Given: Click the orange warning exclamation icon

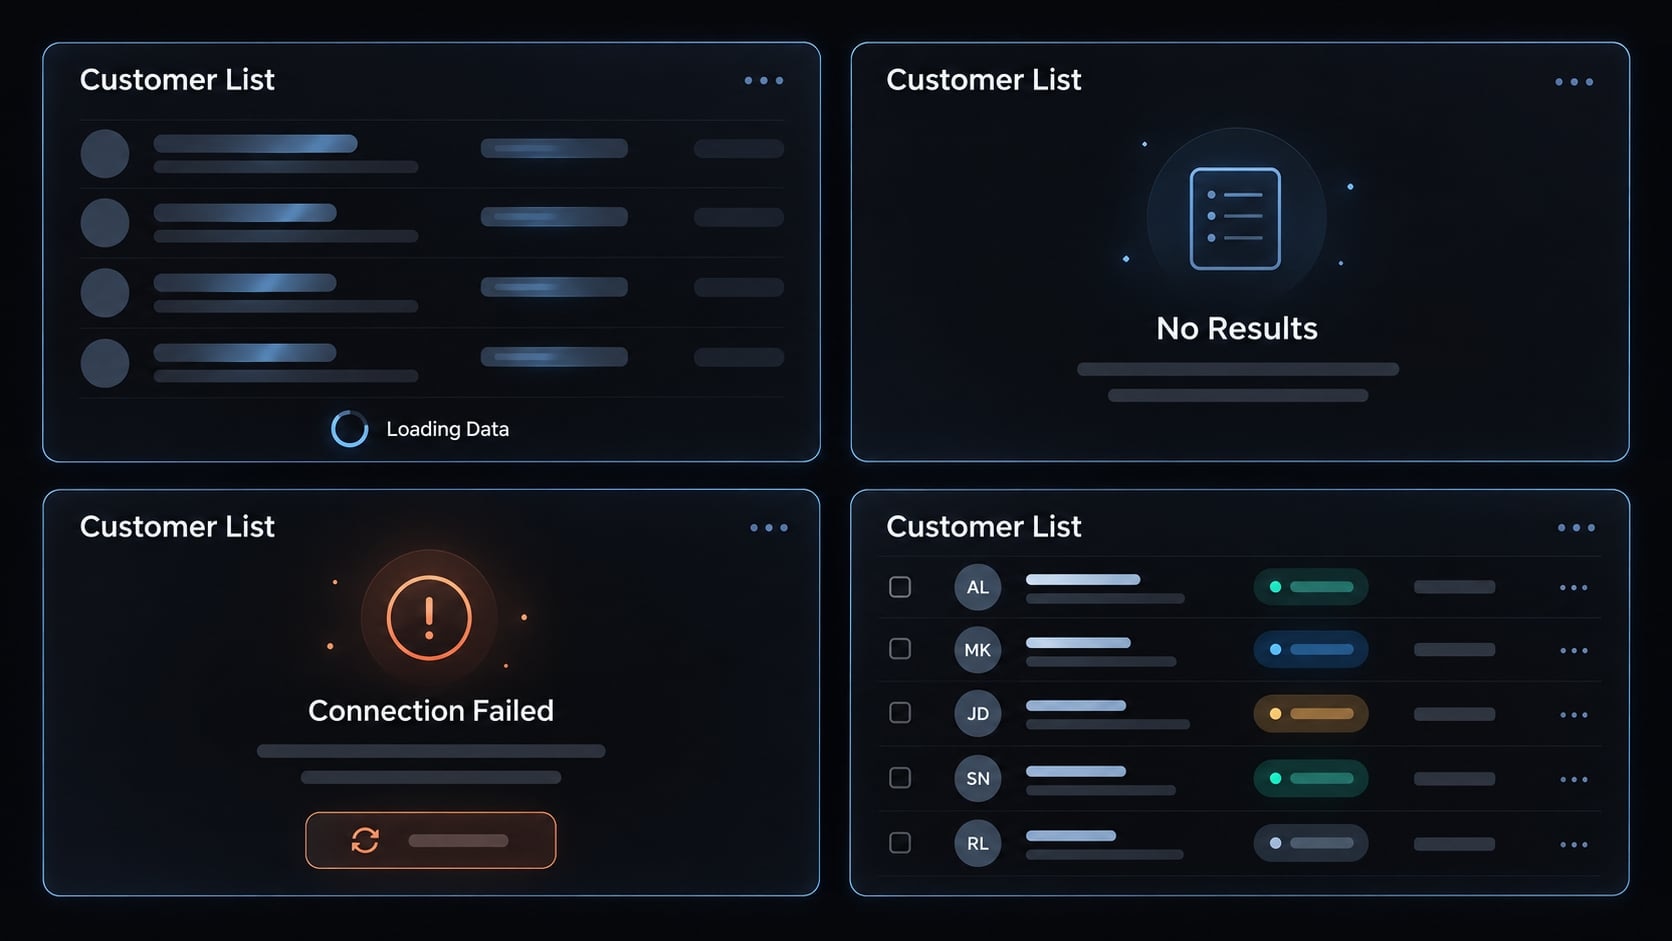Looking at the screenshot, I should (429, 618).
